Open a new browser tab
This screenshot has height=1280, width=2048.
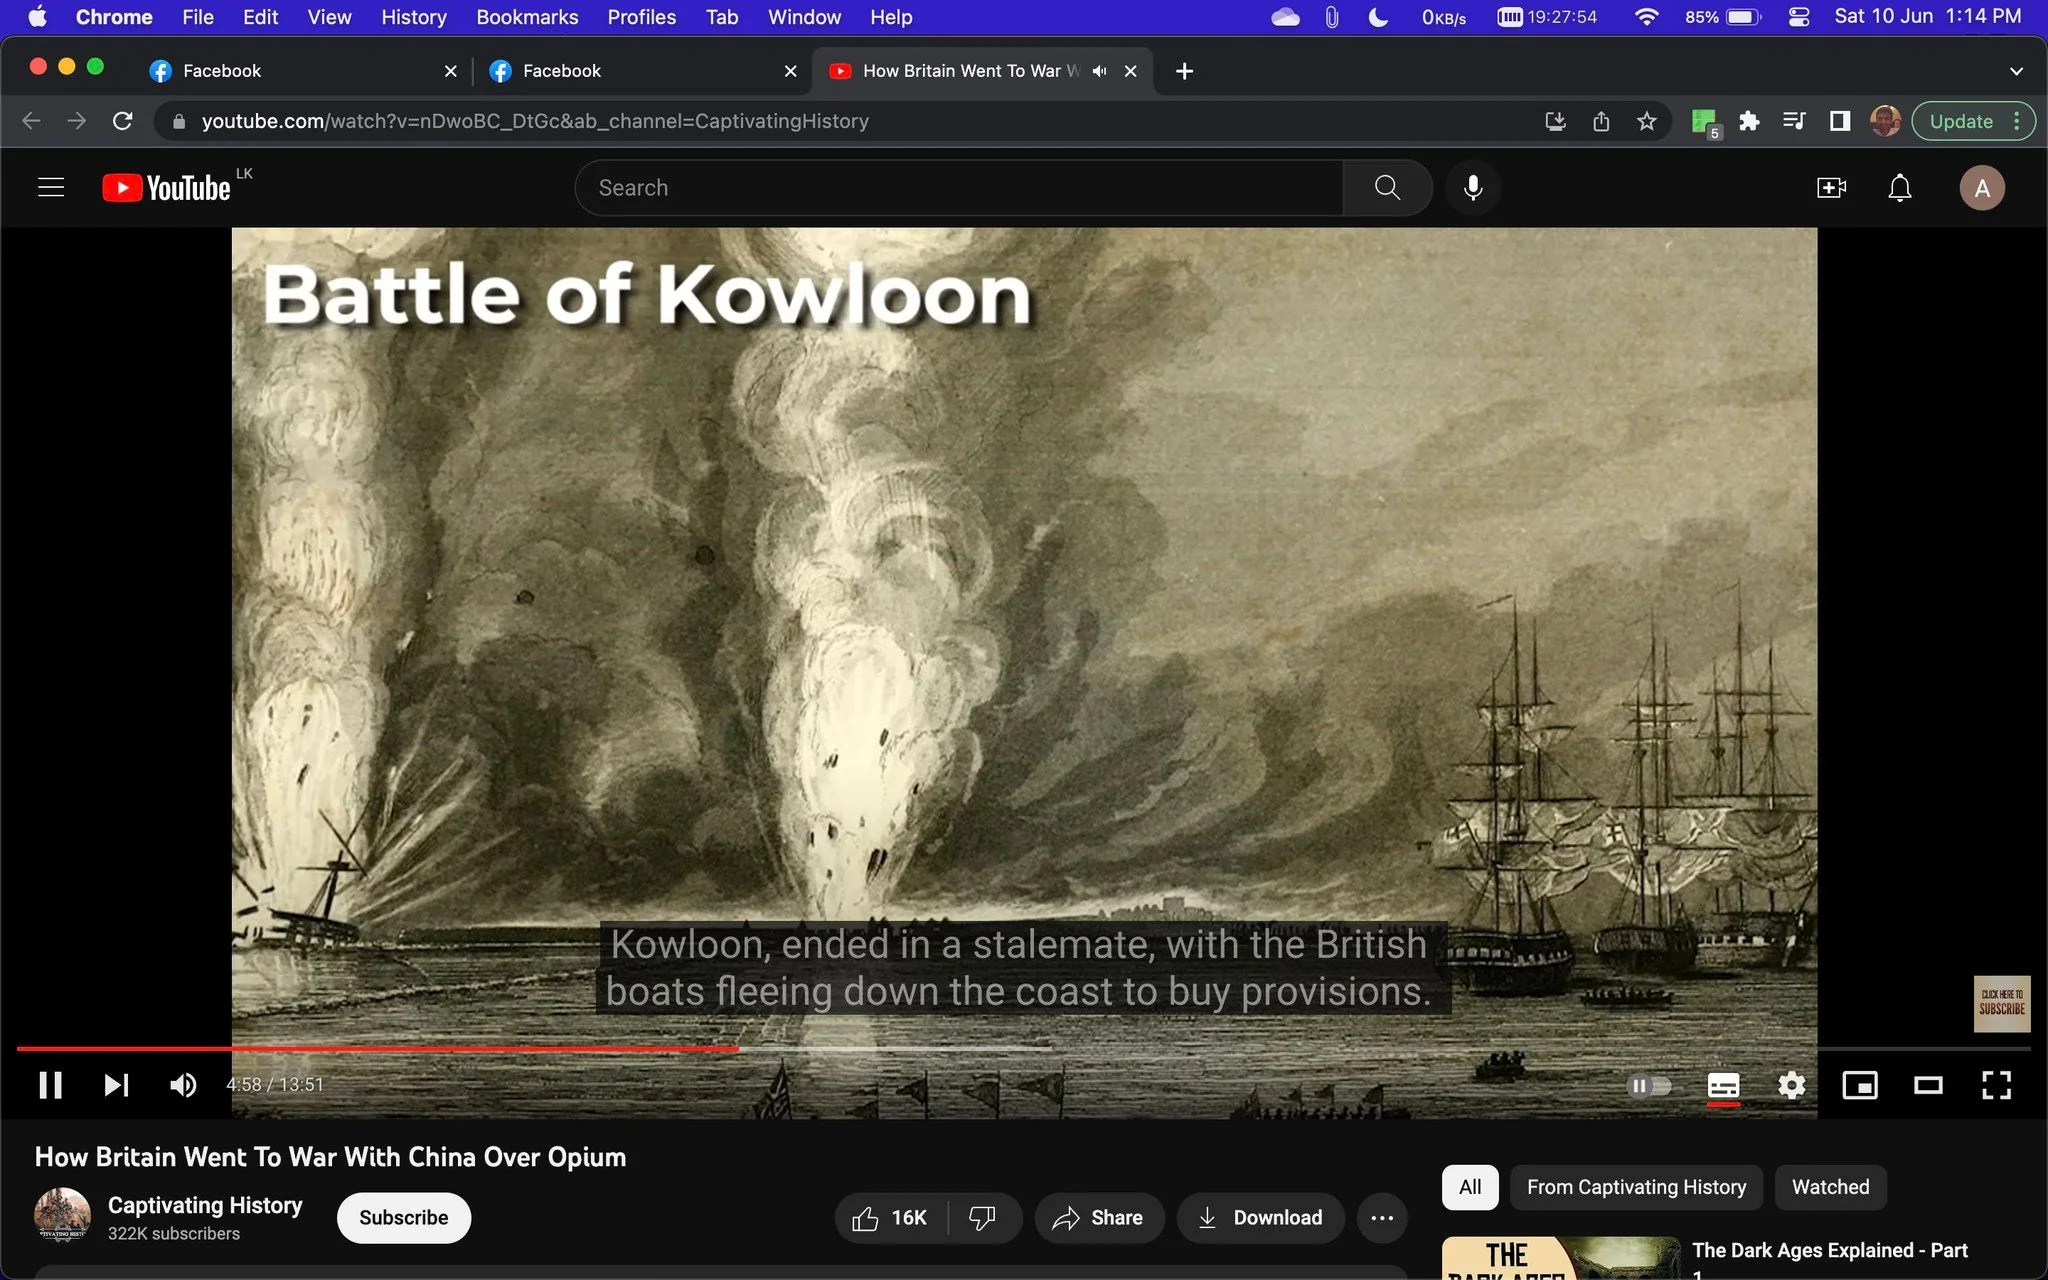coord(1184,71)
